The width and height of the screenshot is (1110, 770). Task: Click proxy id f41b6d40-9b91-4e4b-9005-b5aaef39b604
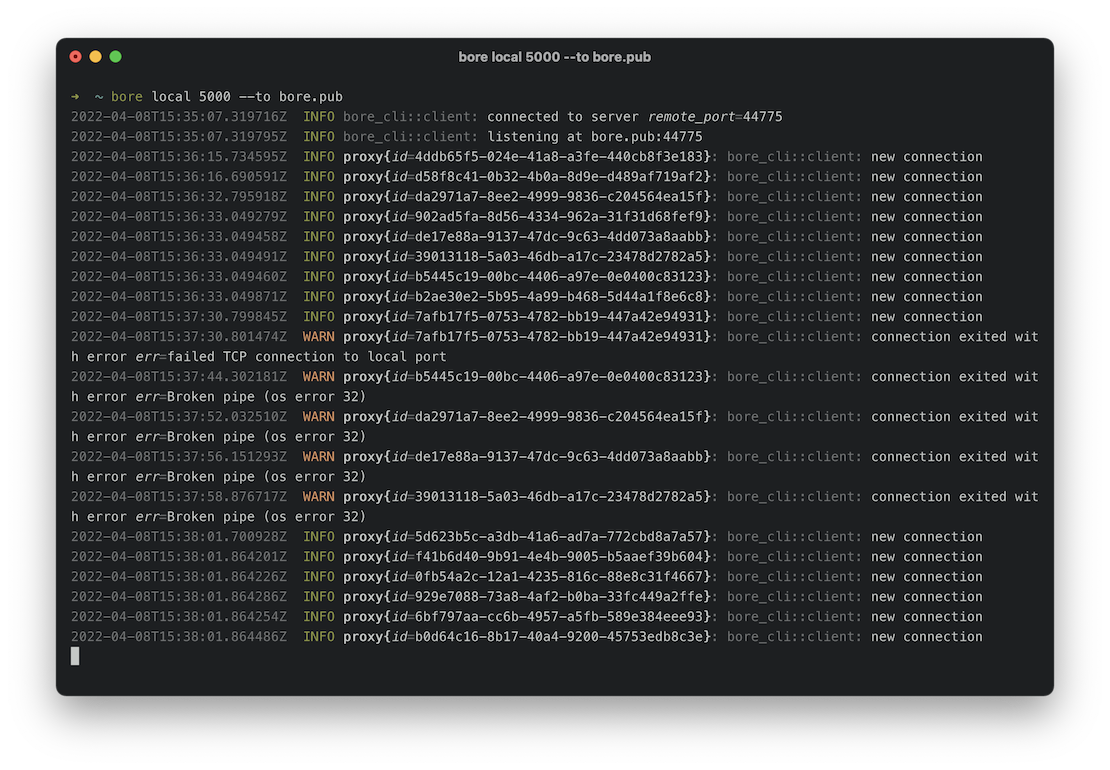pos(560,557)
